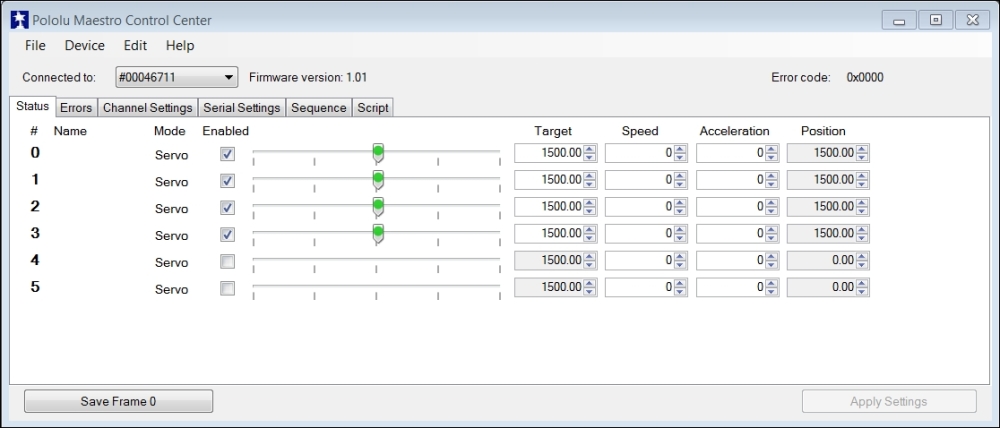Viewport: 1000px width, 428px height.
Task: Click the channel 4 slider track
Action: 376,260
